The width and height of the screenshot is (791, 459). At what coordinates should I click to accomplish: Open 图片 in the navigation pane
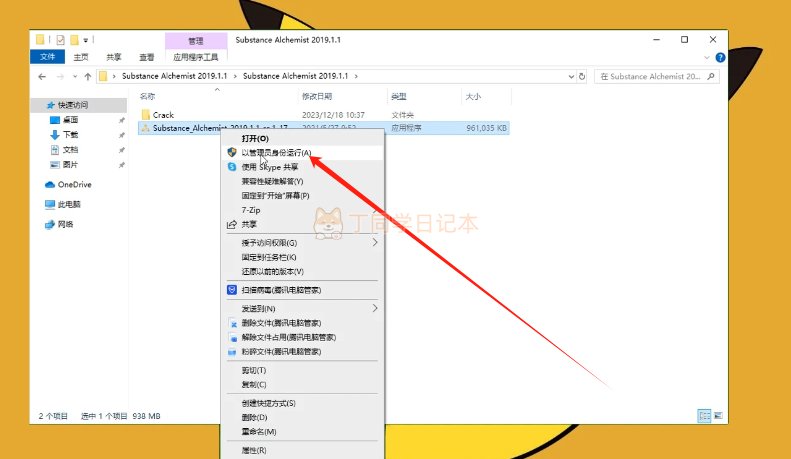click(70, 165)
